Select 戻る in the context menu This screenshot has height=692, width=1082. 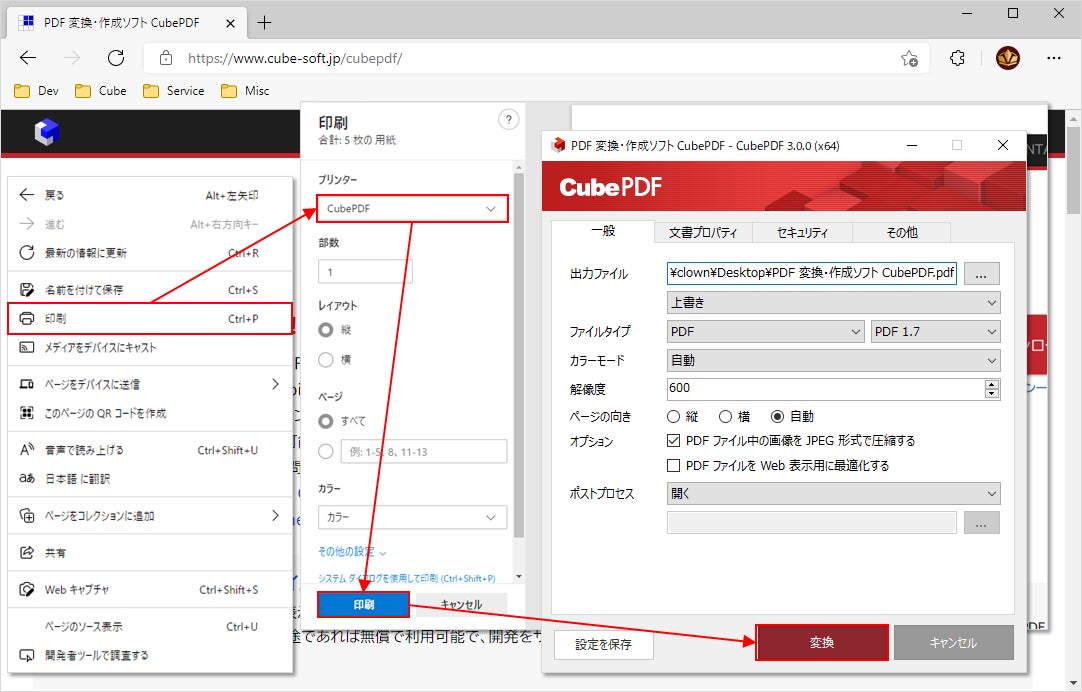[150, 195]
